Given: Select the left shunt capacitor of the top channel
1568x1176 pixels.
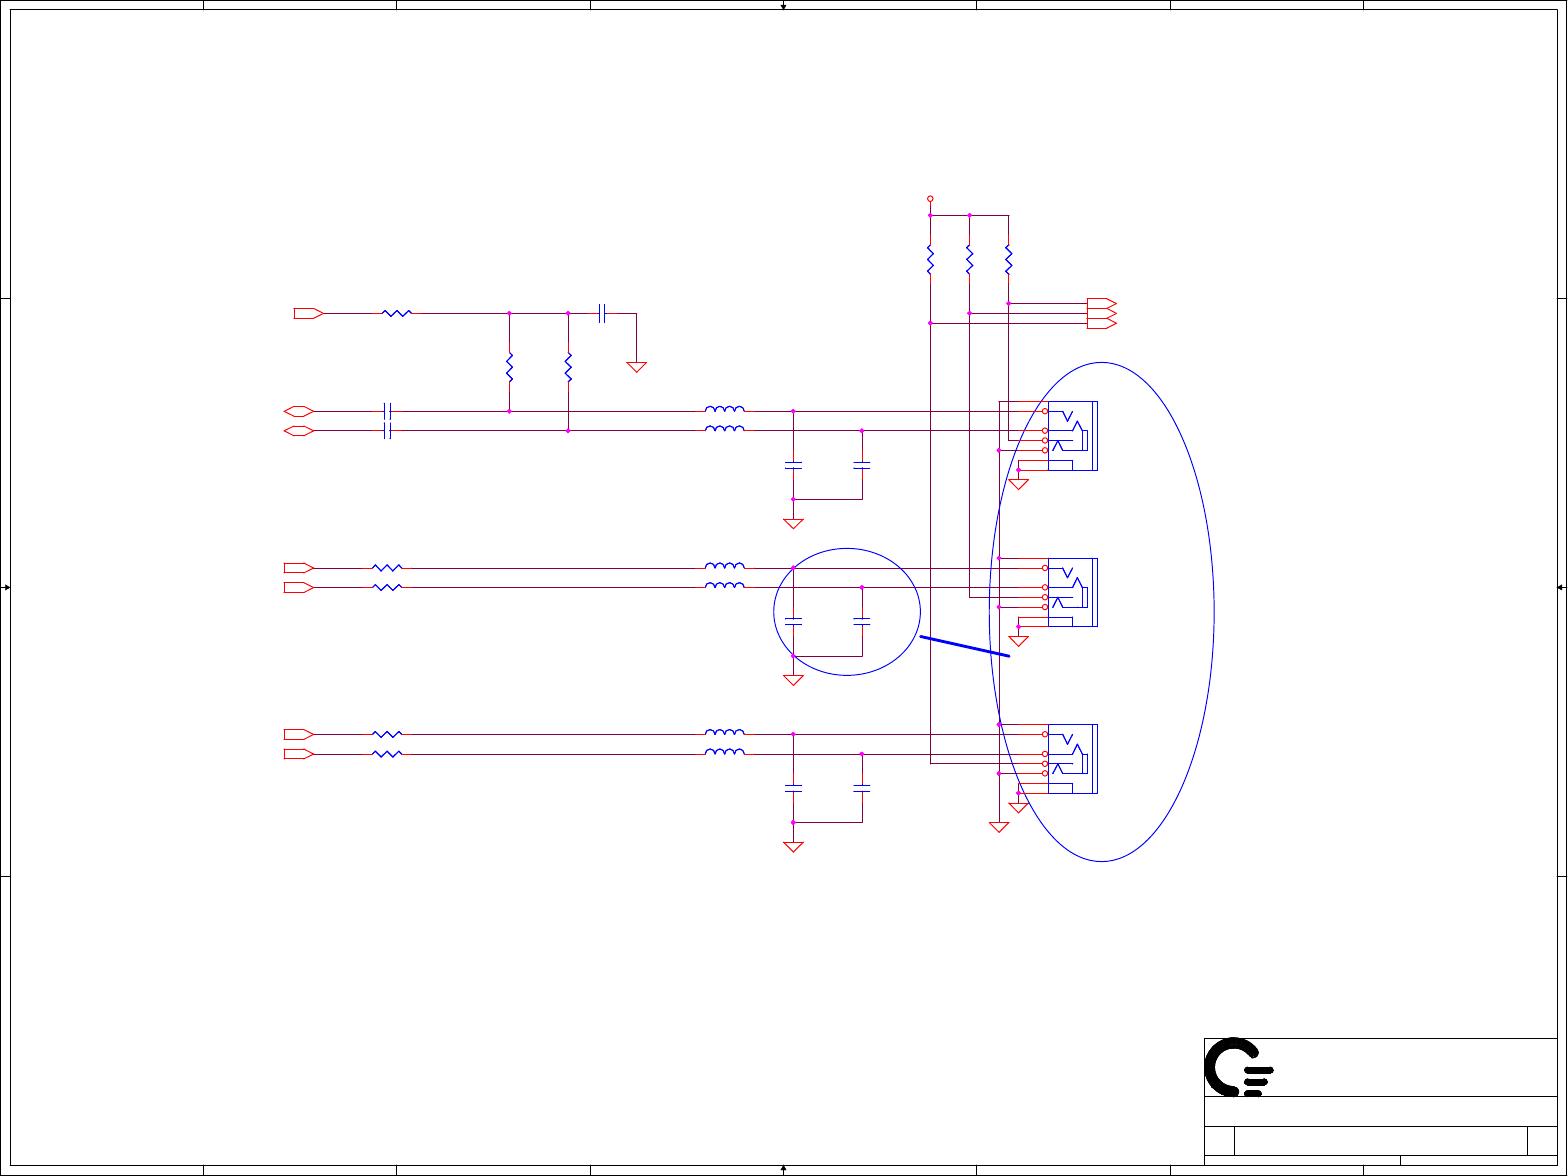Looking at the screenshot, I should pos(793,465).
